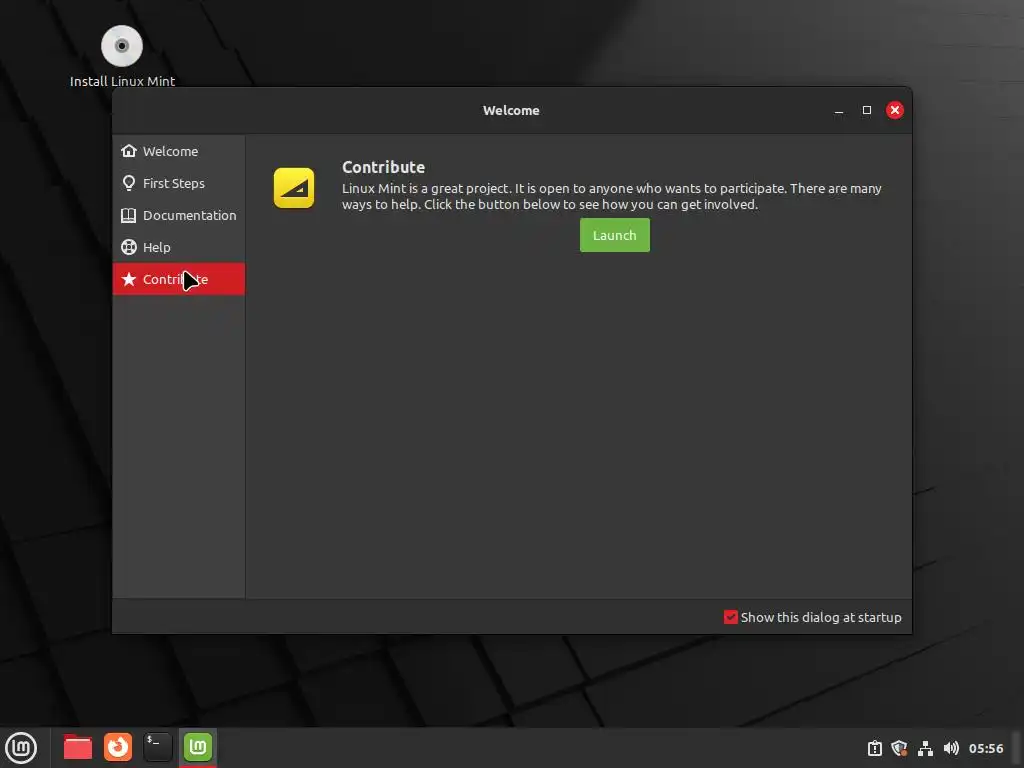The image size is (1024, 768).
Task: Select the highlighted Contribute sidebar entry
Action: [x=179, y=279]
